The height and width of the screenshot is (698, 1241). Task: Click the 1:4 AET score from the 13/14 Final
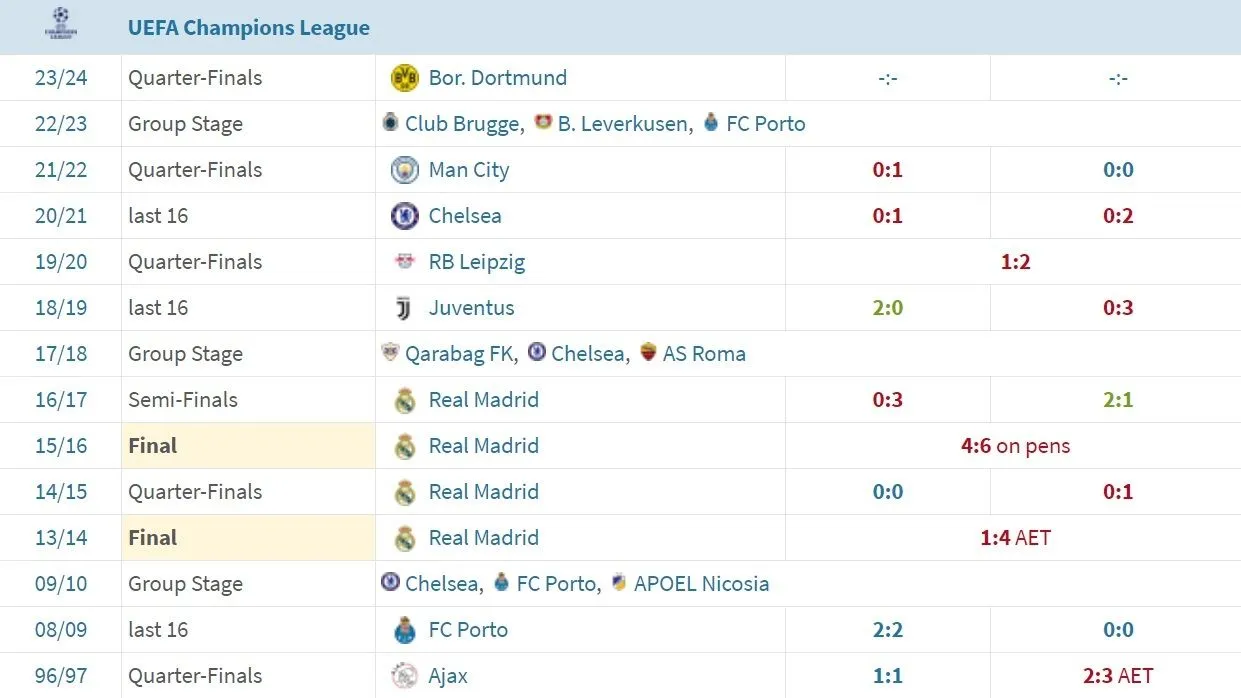tap(1016, 537)
